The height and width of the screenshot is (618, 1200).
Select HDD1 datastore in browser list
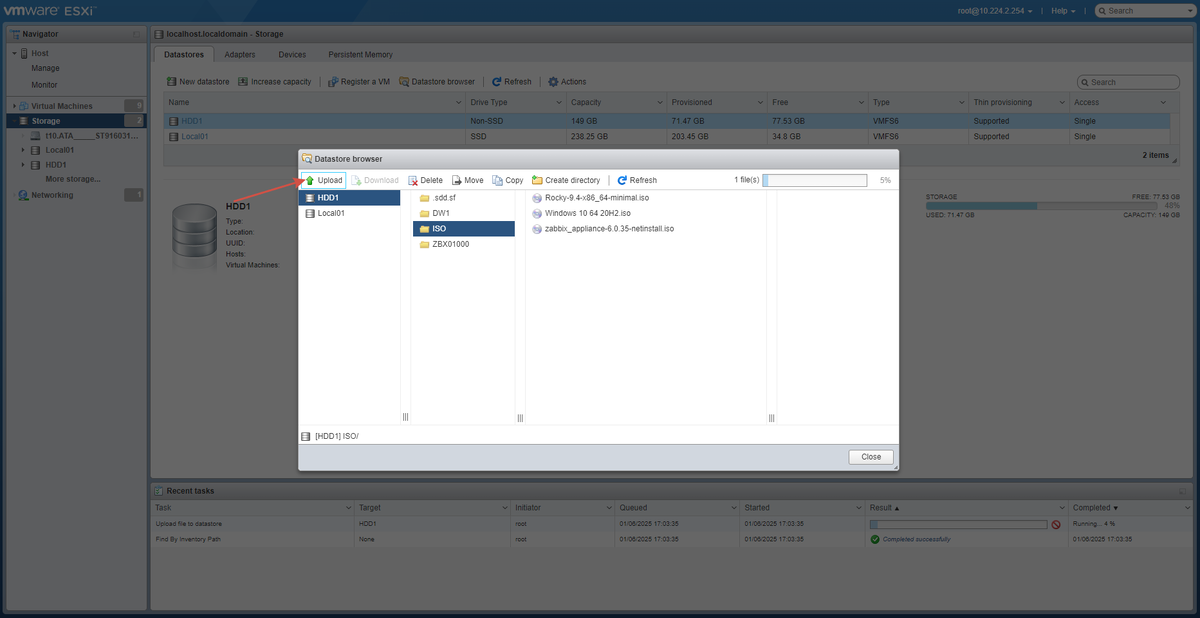coord(349,198)
